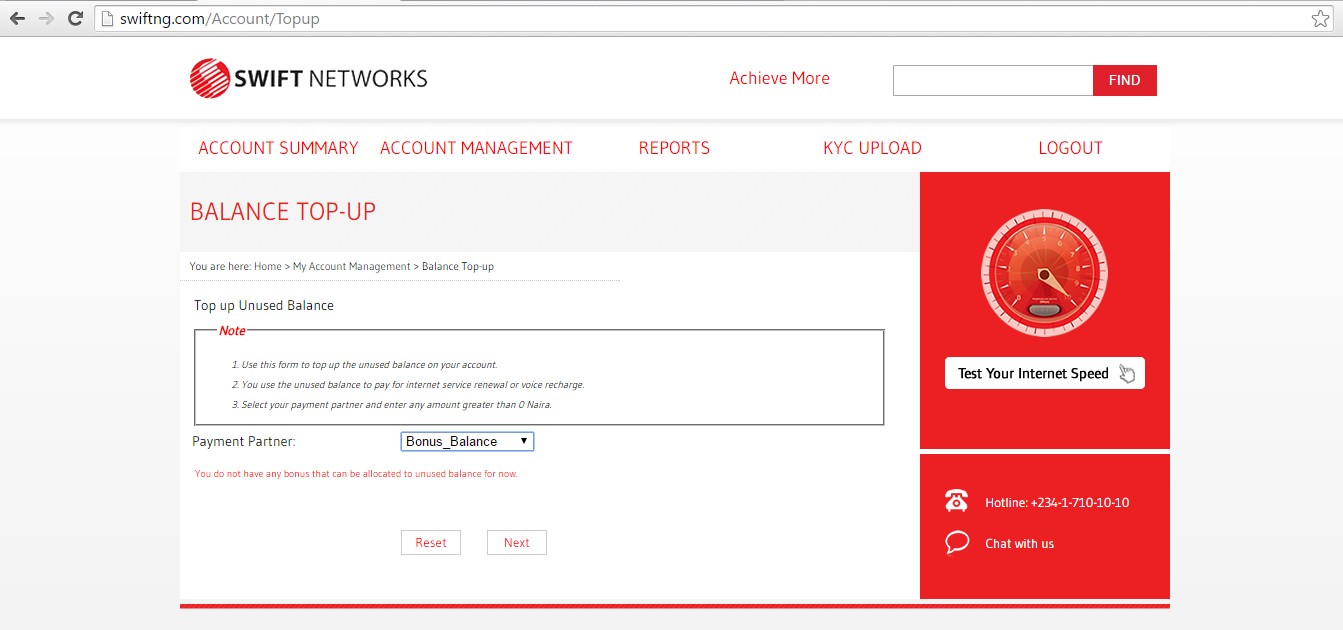Select the Reports menu item
The width and height of the screenshot is (1343, 630).
674,147
